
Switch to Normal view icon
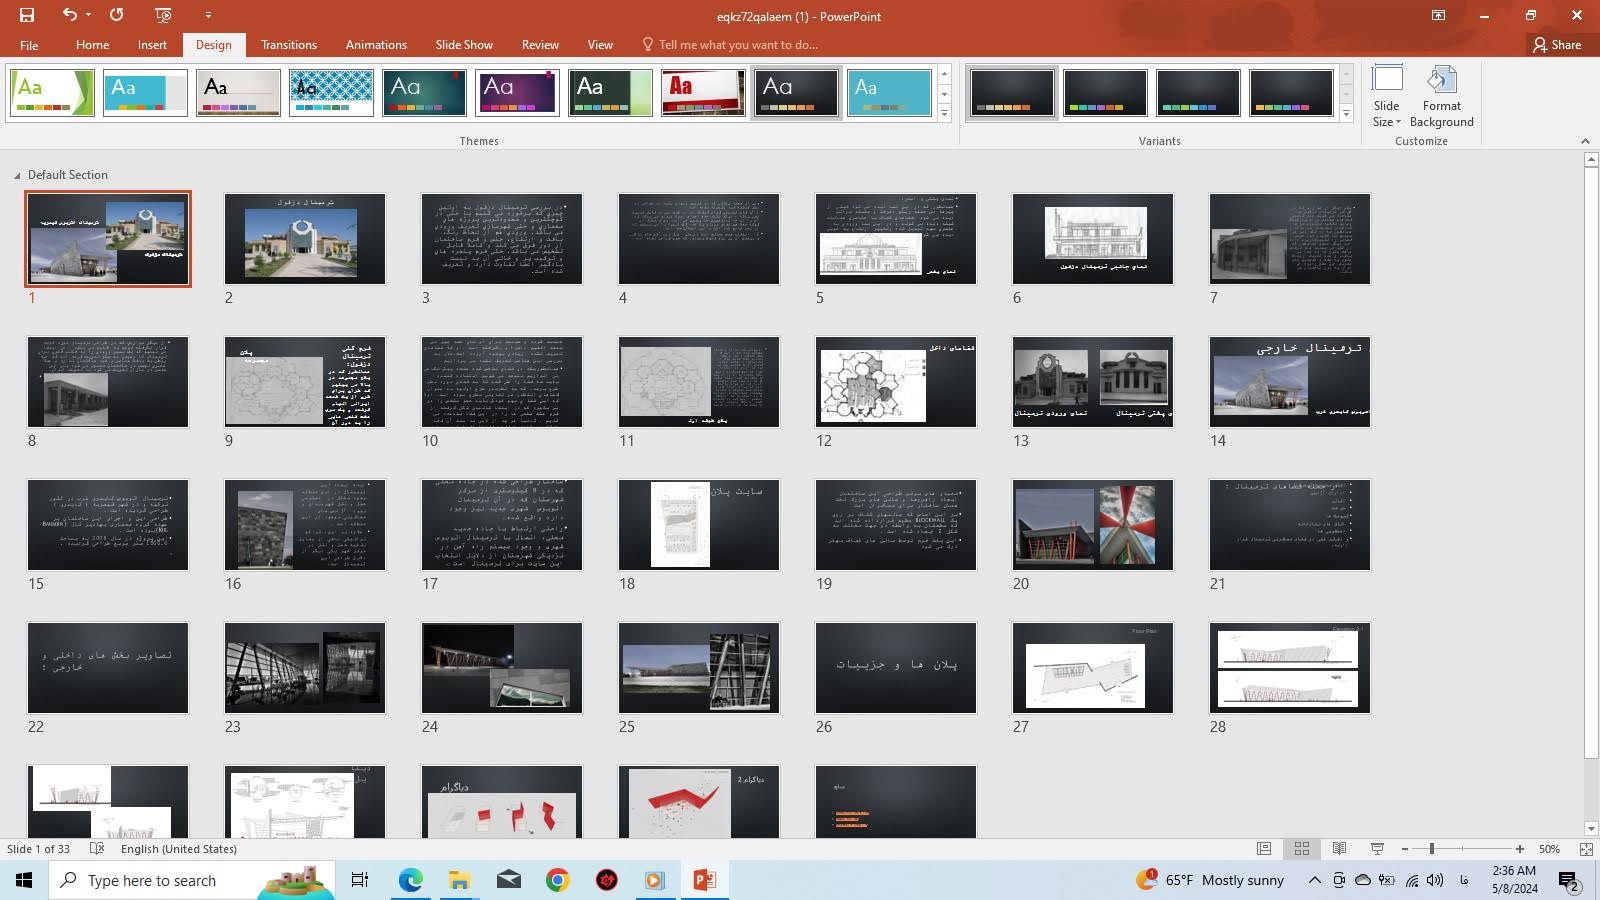tap(1264, 849)
